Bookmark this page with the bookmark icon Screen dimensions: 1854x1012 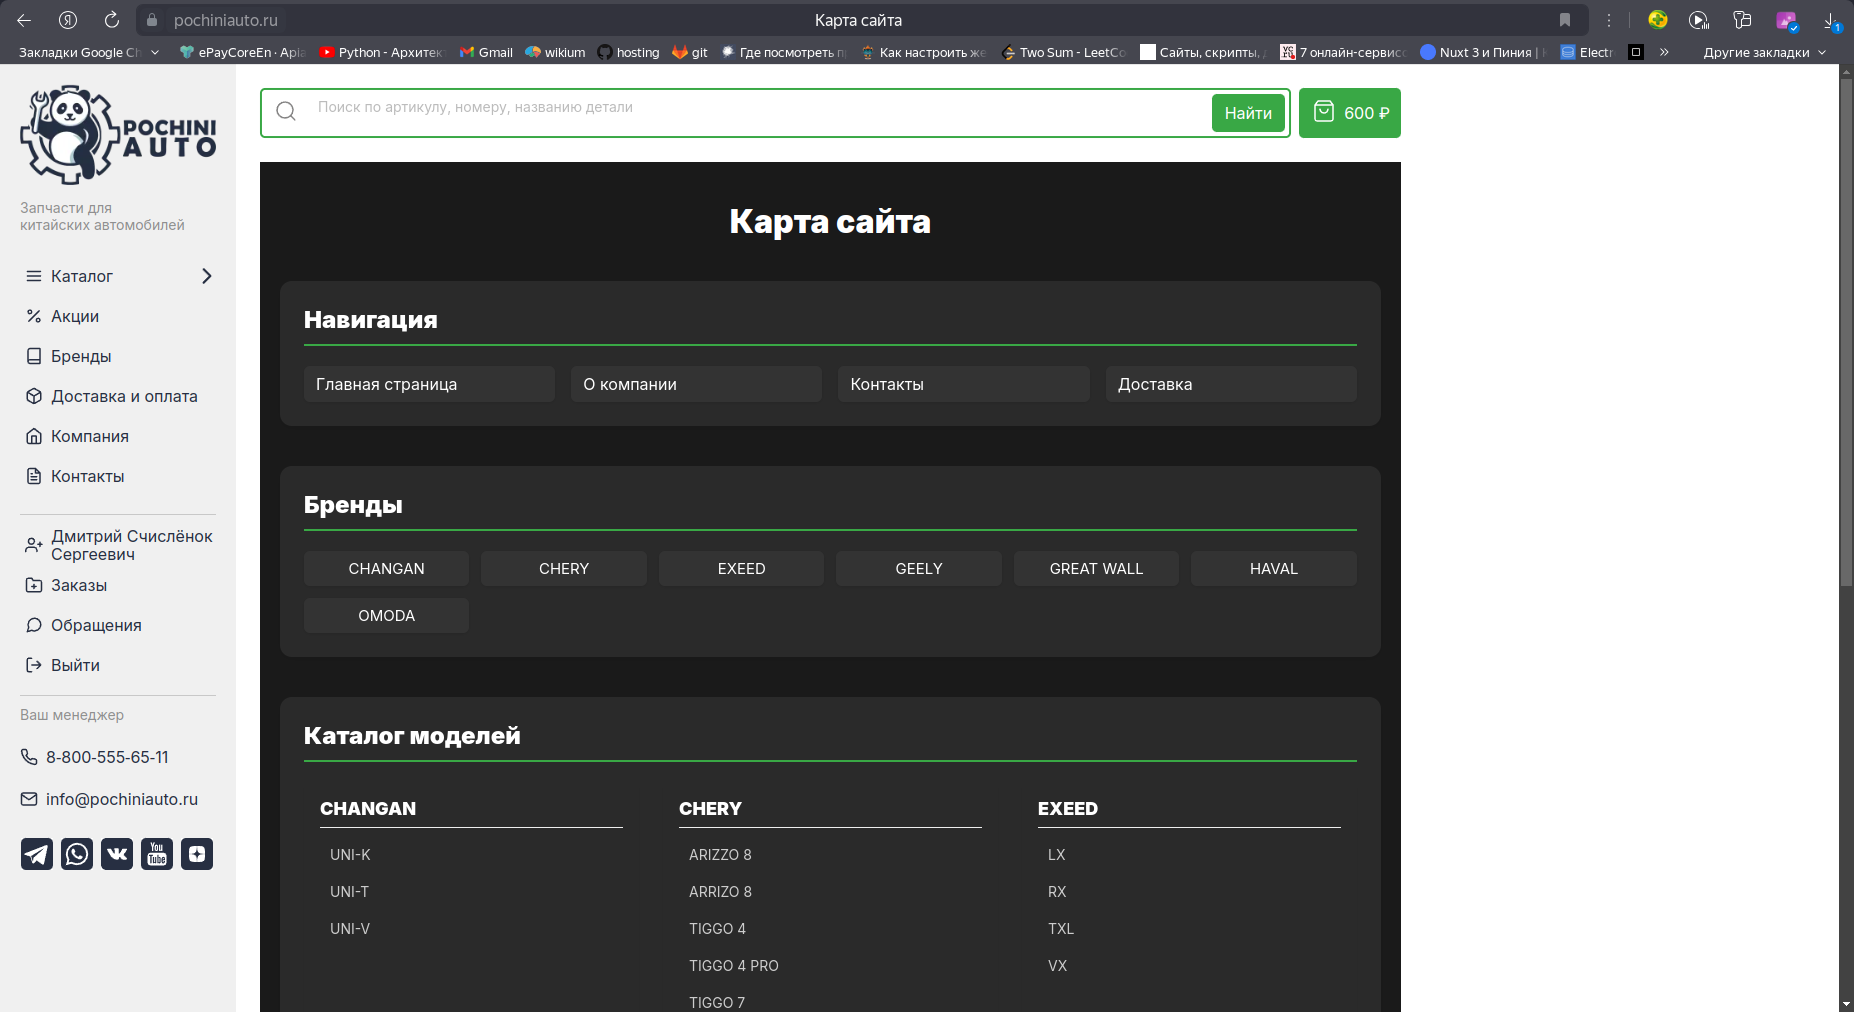click(1565, 20)
